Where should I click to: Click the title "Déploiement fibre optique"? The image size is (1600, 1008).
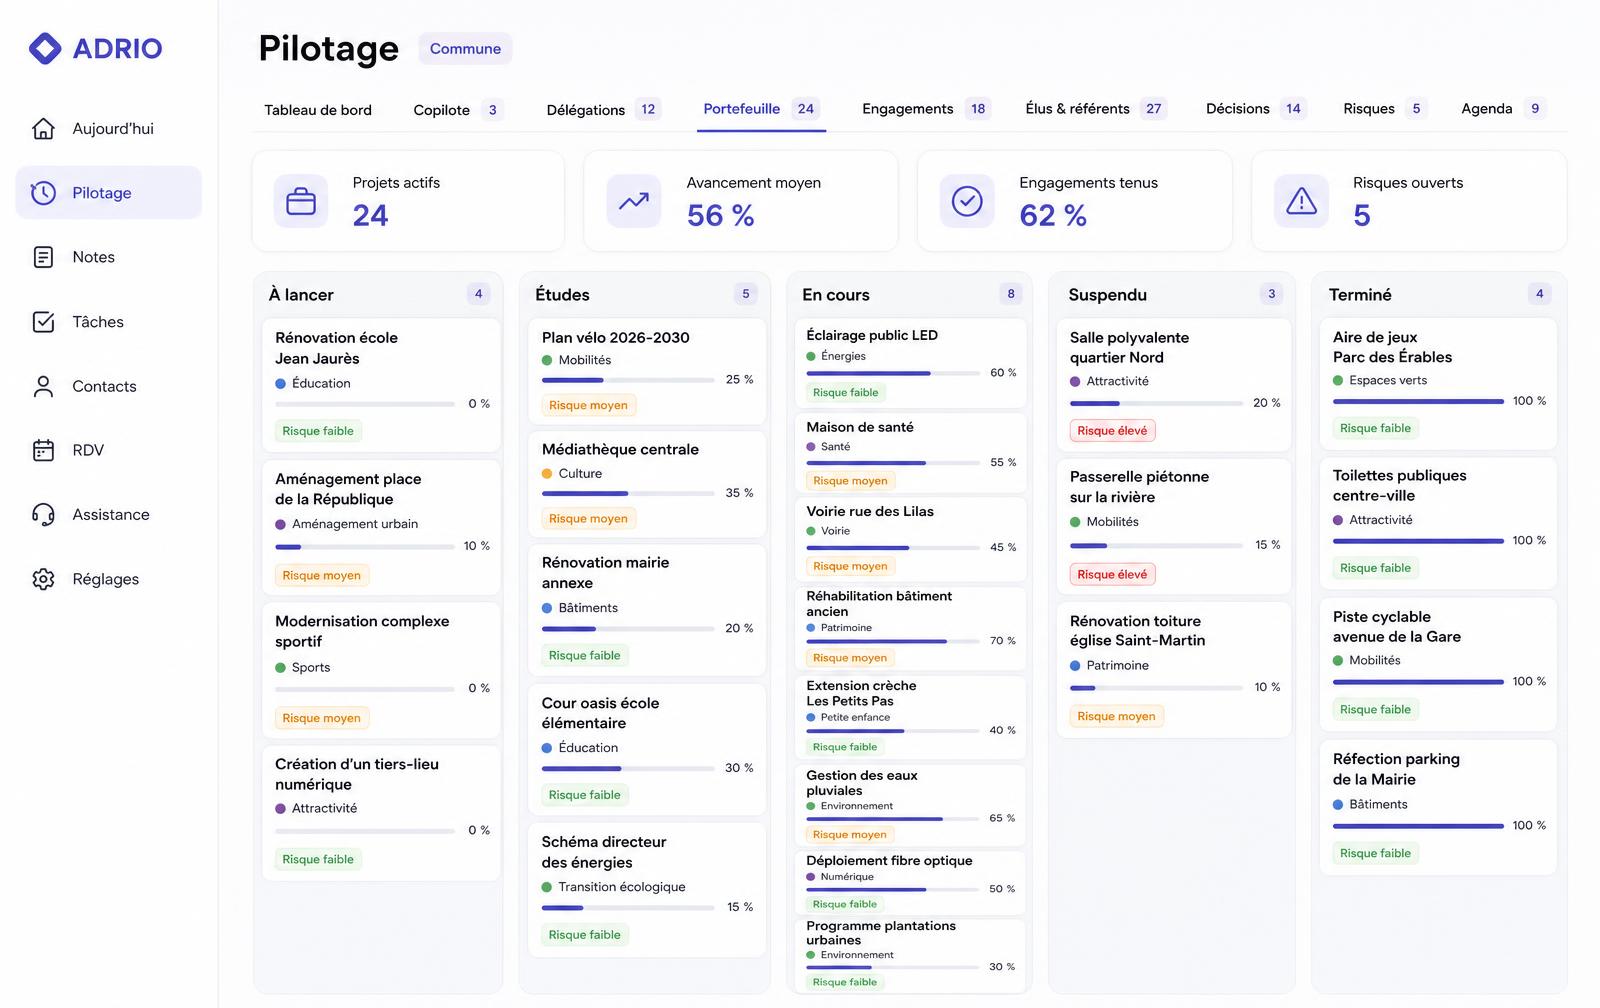889,861
